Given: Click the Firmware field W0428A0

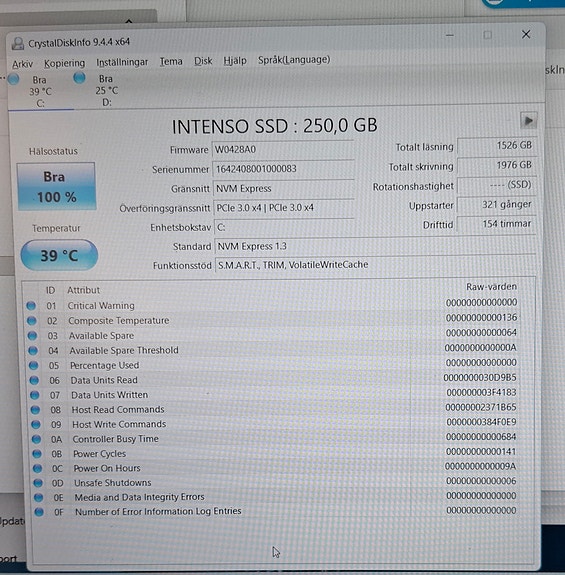Looking at the screenshot, I should 283,150.
